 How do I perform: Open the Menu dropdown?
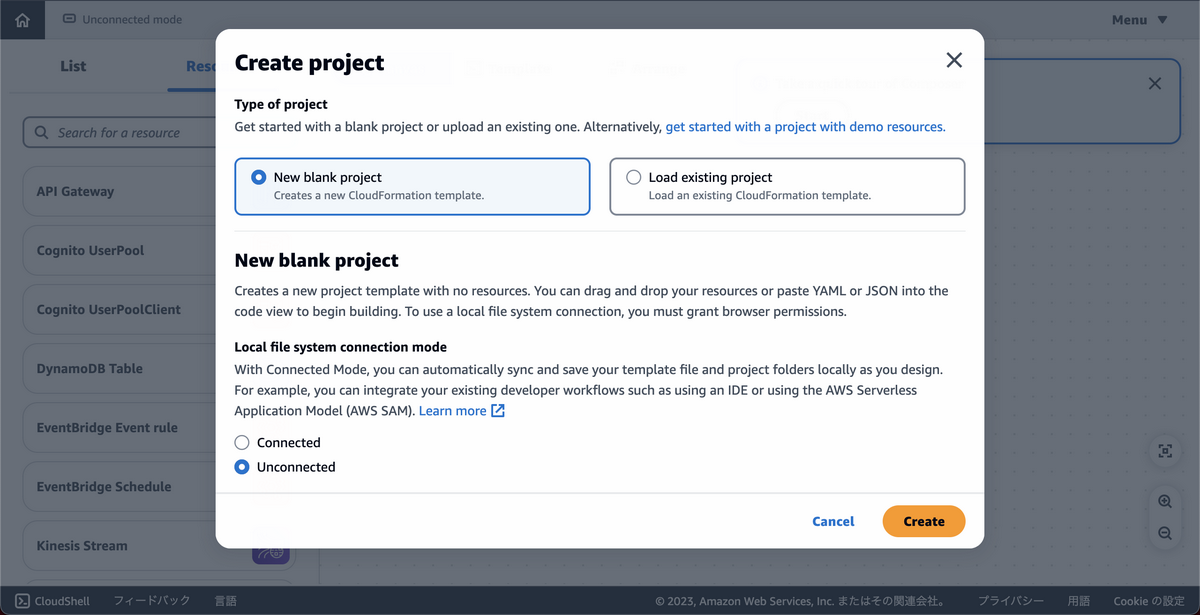[x=1139, y=20]
